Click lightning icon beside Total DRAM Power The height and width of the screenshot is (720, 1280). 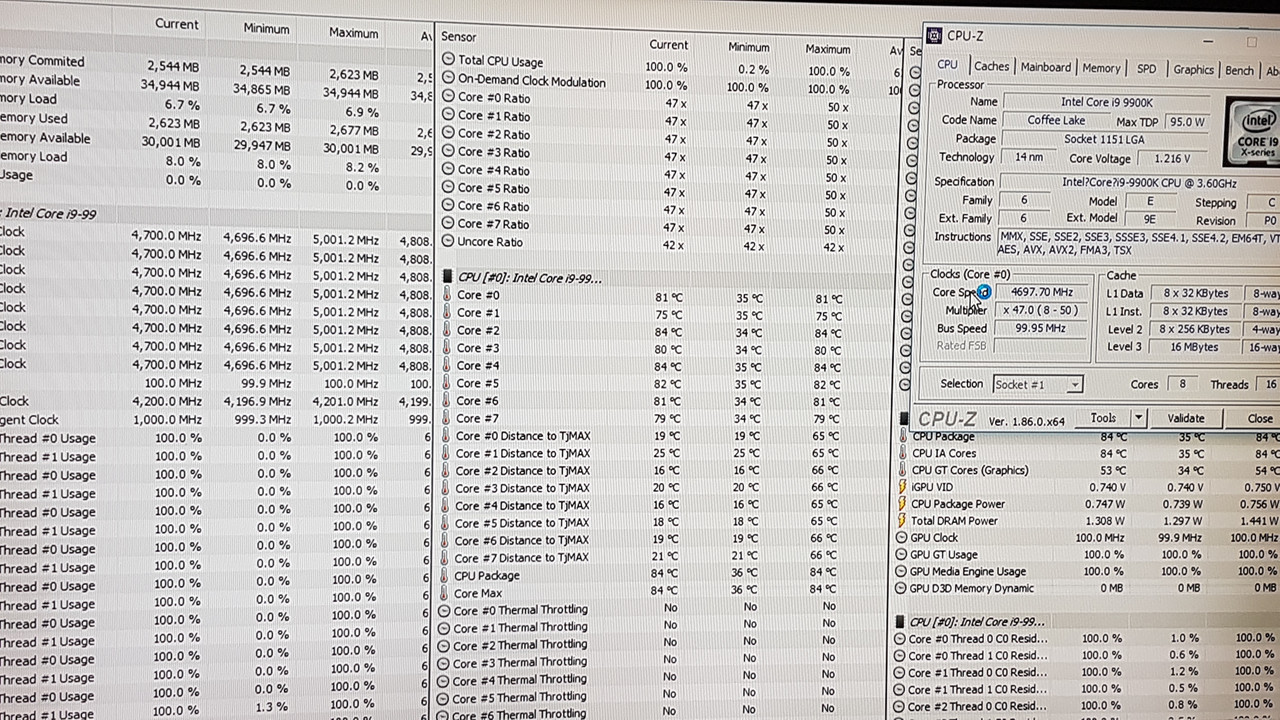[902, 521]
